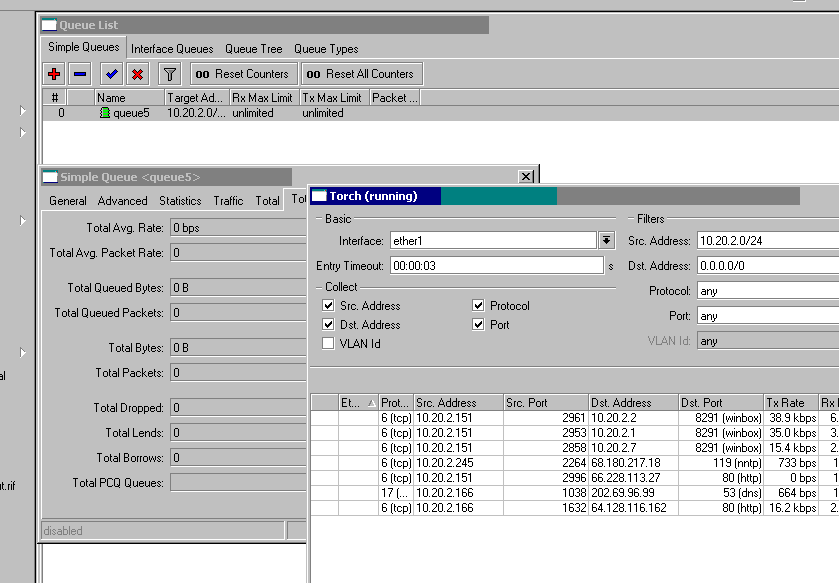
Task: Click the Total Dropped value field
Action: (239, 408)
